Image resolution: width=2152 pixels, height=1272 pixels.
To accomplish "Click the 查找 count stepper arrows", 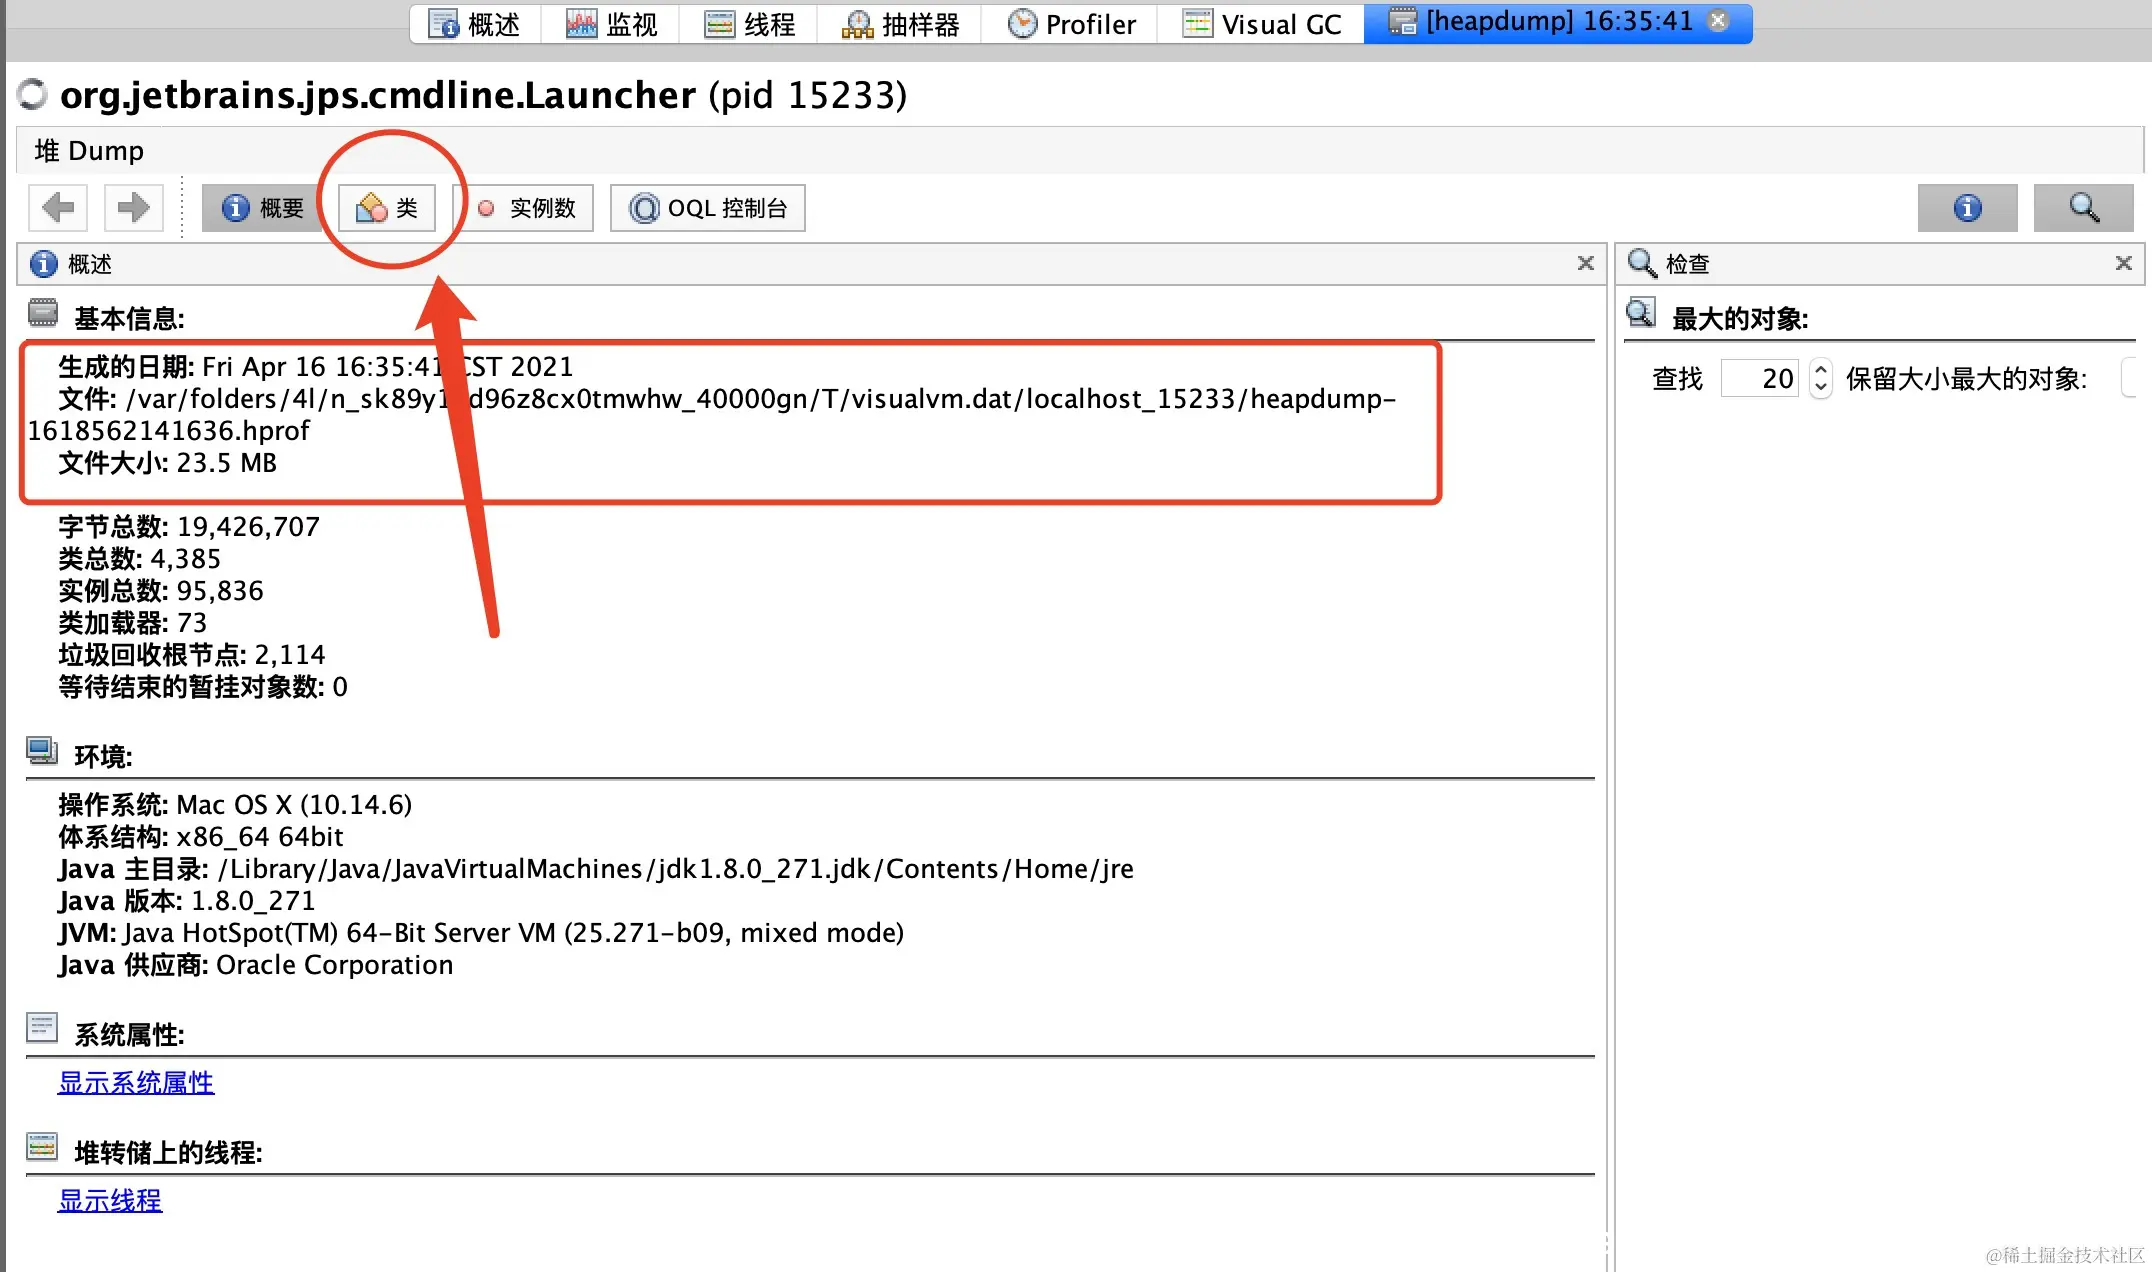I will coord(1821,378).
